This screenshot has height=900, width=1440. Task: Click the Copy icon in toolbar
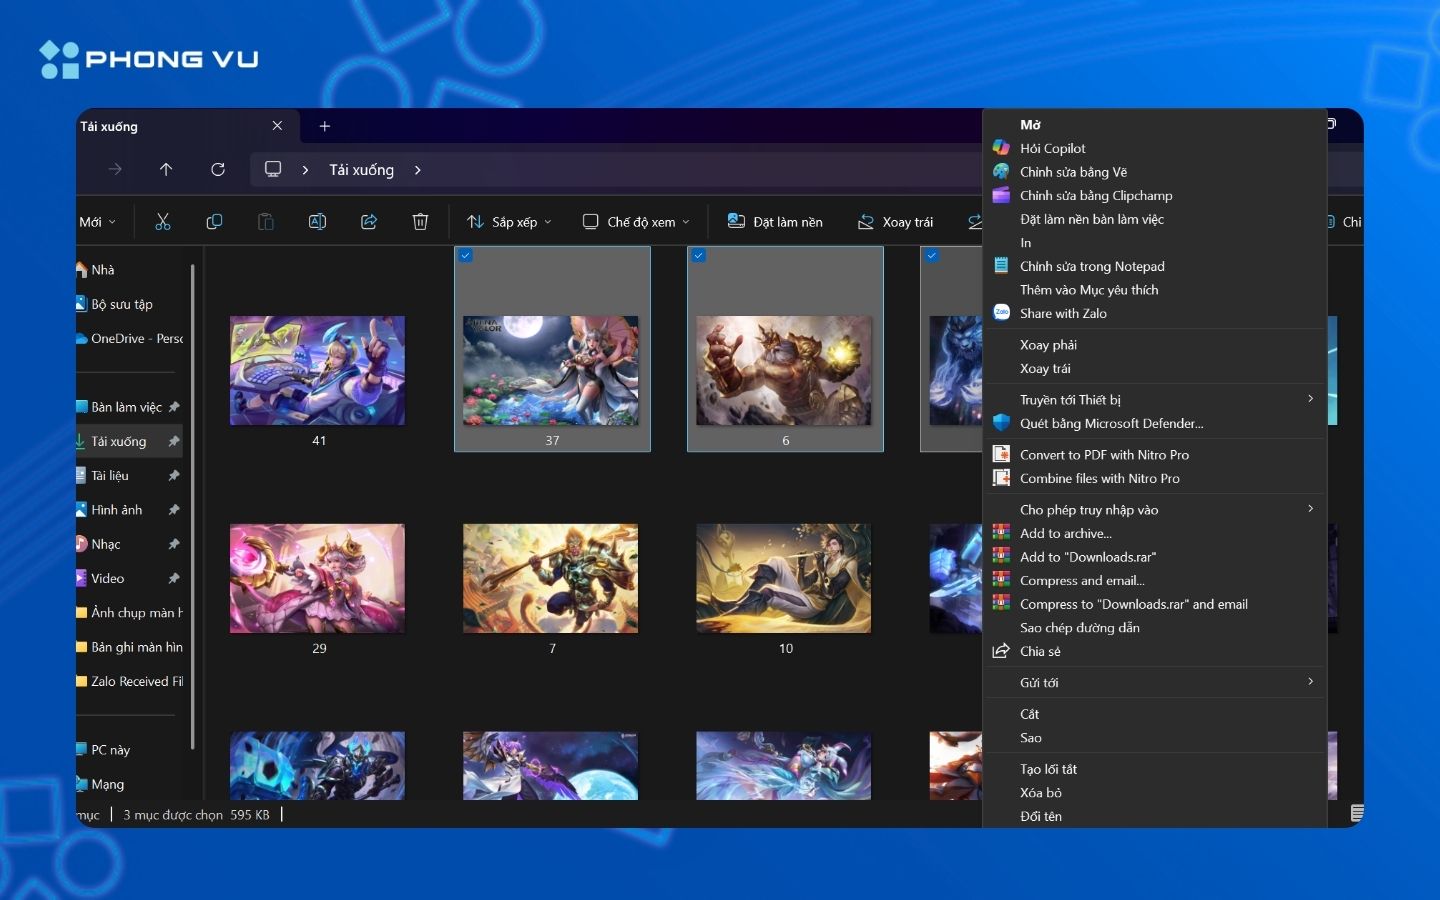coord(214,222)
